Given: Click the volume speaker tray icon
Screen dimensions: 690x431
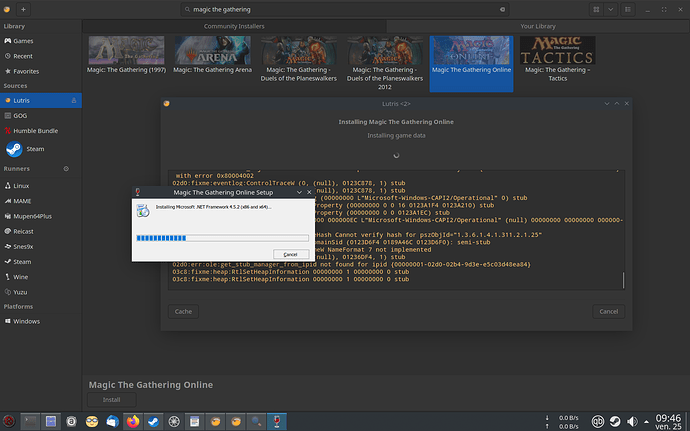Looking at the screenshot, I should (x=632, y=421).
